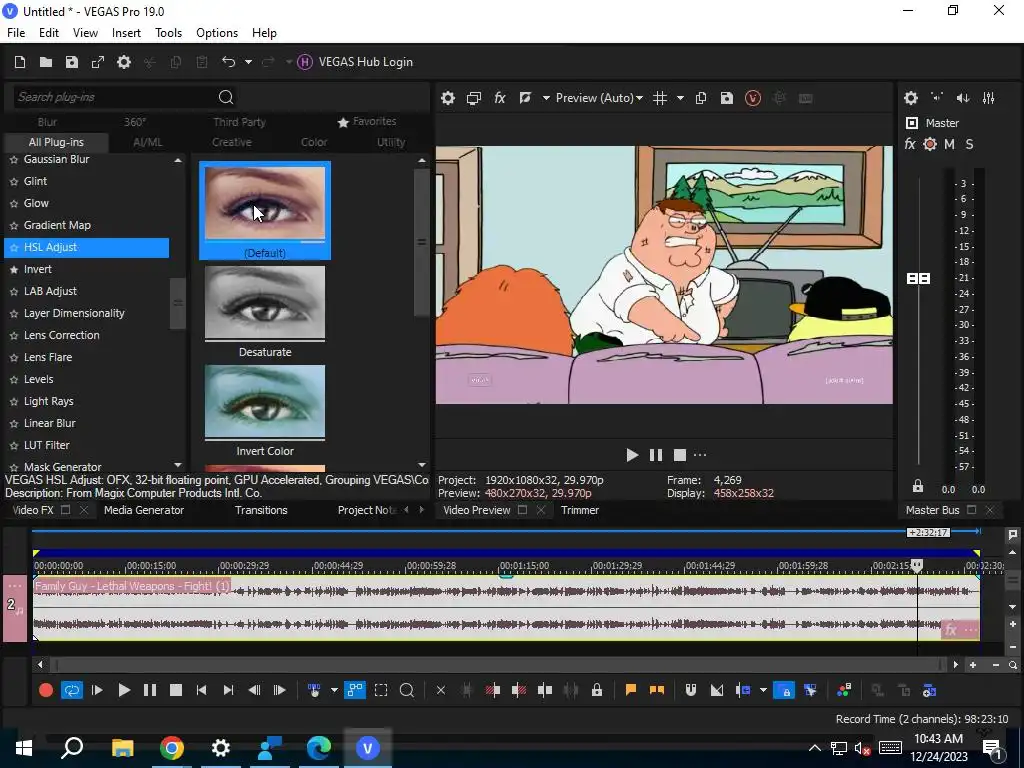
Task: Toggle Loop Playback in transport bar
Action: [x=72, y=691]
